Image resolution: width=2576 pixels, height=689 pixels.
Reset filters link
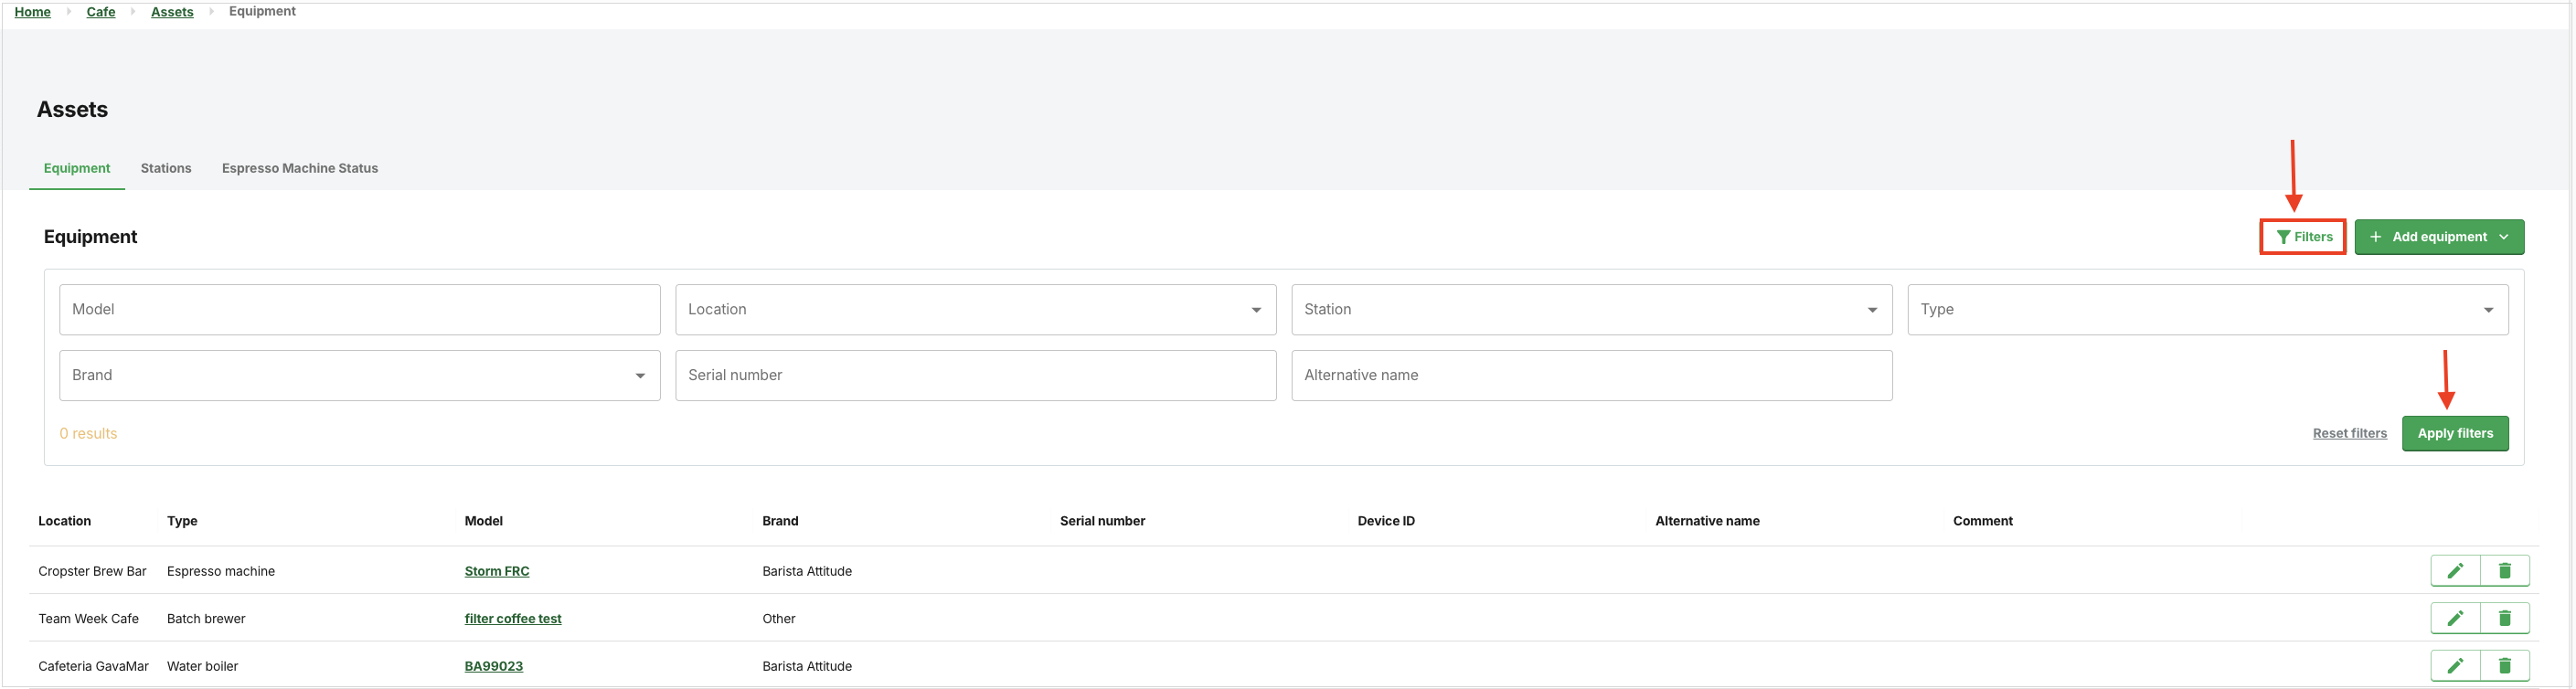coord(2349,433)
